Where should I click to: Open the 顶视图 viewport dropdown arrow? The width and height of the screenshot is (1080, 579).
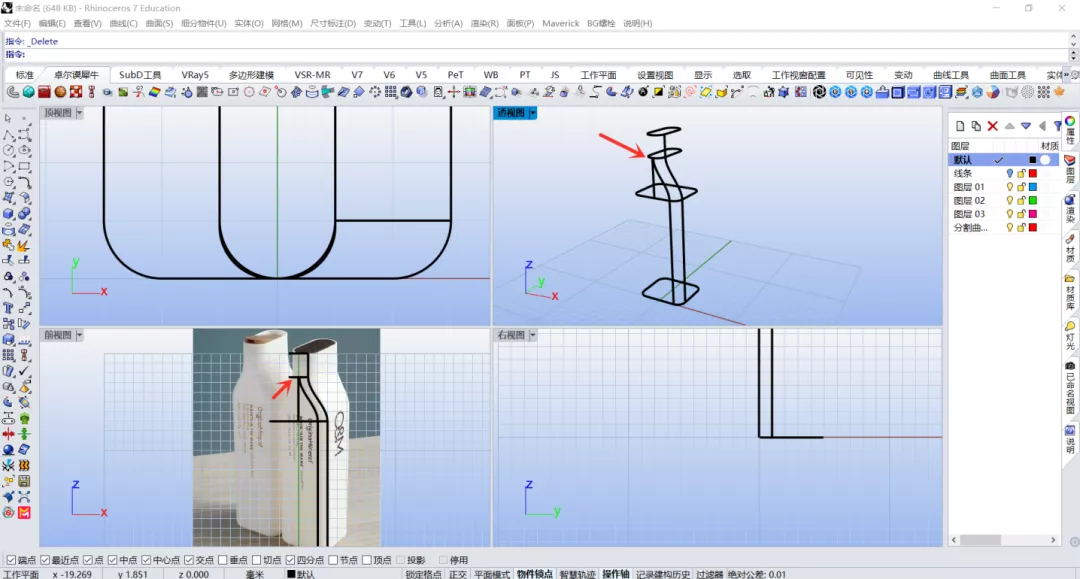point(79,113)
